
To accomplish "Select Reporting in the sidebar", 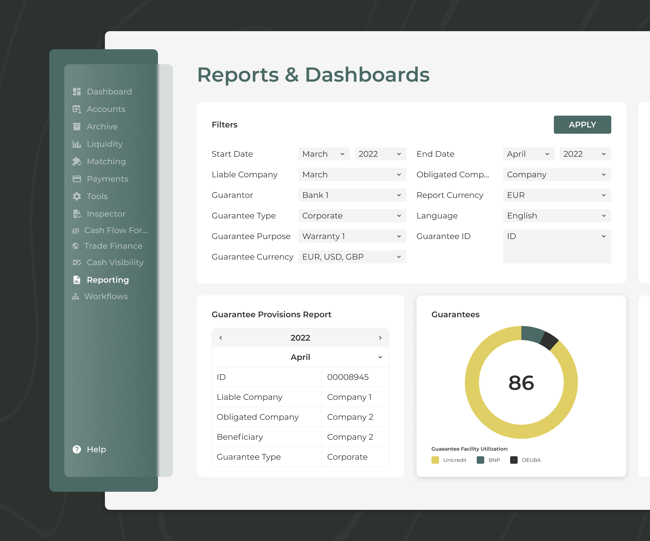I will (108, 280).
